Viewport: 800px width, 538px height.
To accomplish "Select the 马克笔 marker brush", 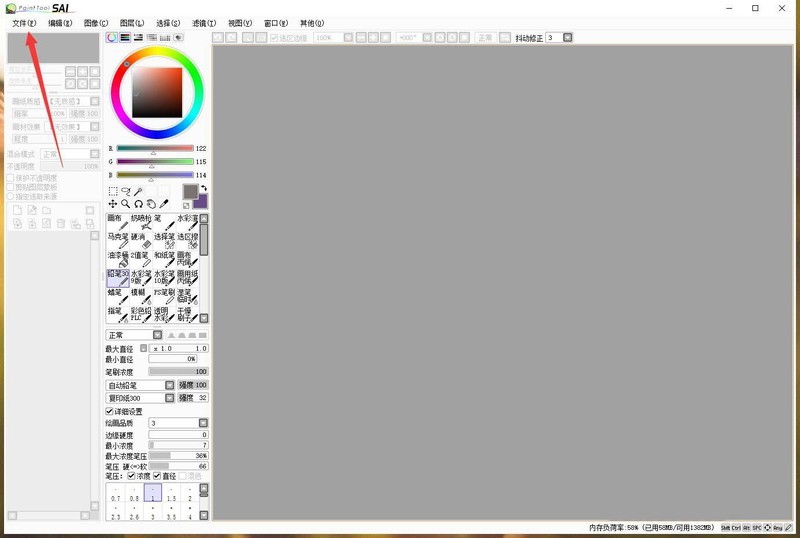I will (117, 241).
